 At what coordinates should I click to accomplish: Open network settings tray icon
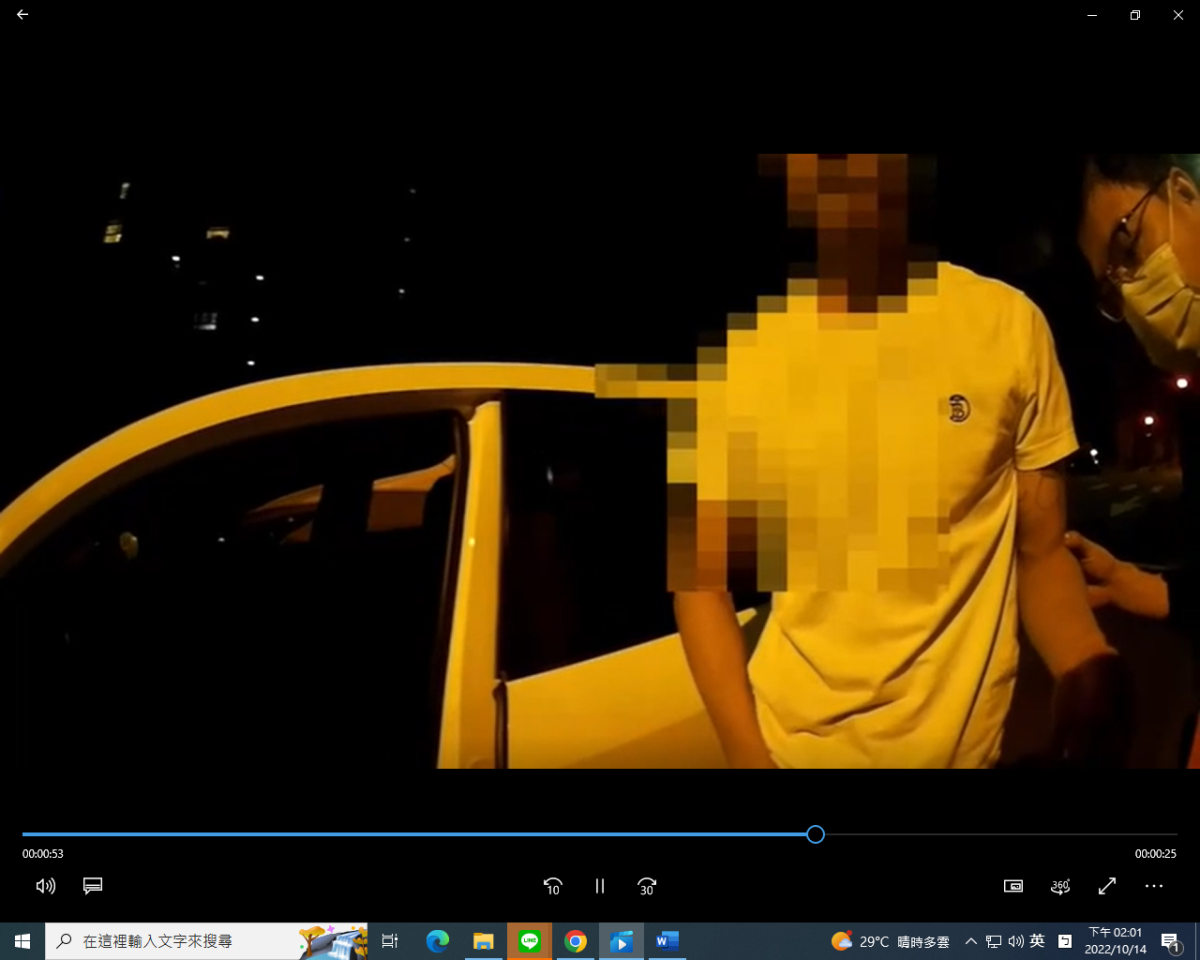pos(994,941)
